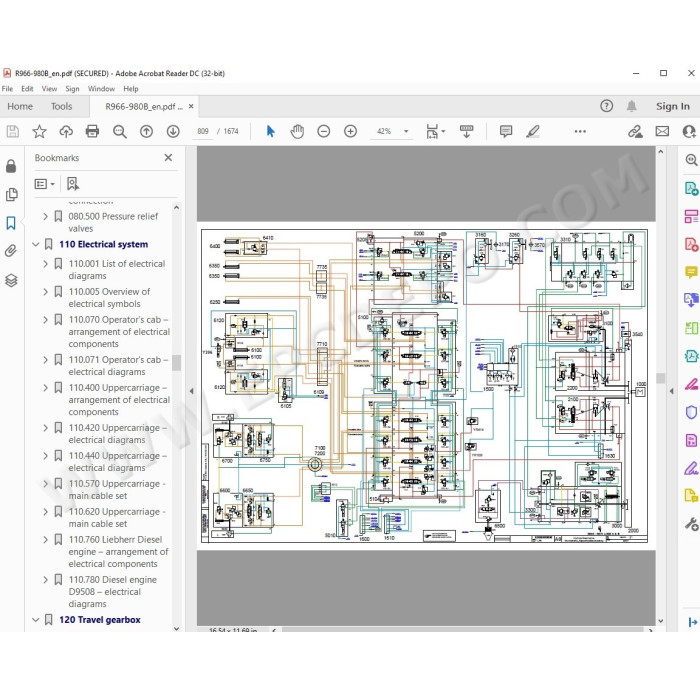This screenshot has height=700, width=700.
Task: Open Page Thumbnails panel icon
Action: pyautogui.click(x=11, y=195)
